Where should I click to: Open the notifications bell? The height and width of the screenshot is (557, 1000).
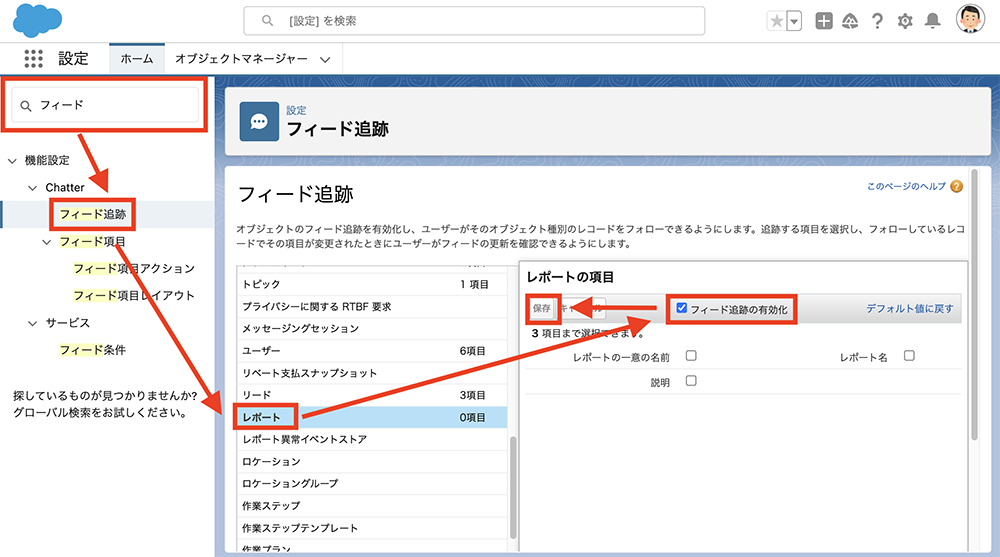click(x=932, y=21)
